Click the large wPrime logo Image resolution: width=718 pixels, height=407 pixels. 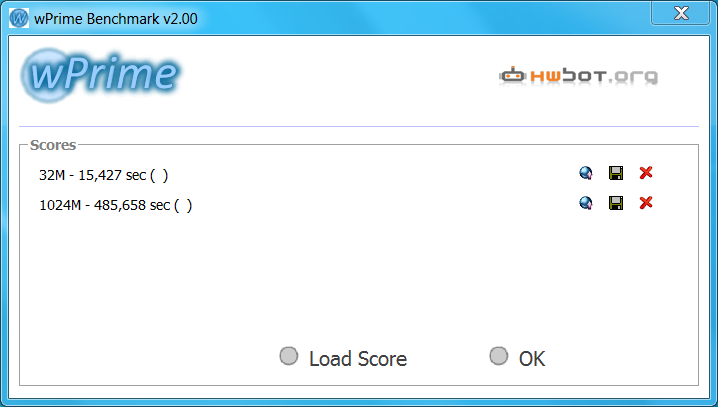[x=101, y=75]
